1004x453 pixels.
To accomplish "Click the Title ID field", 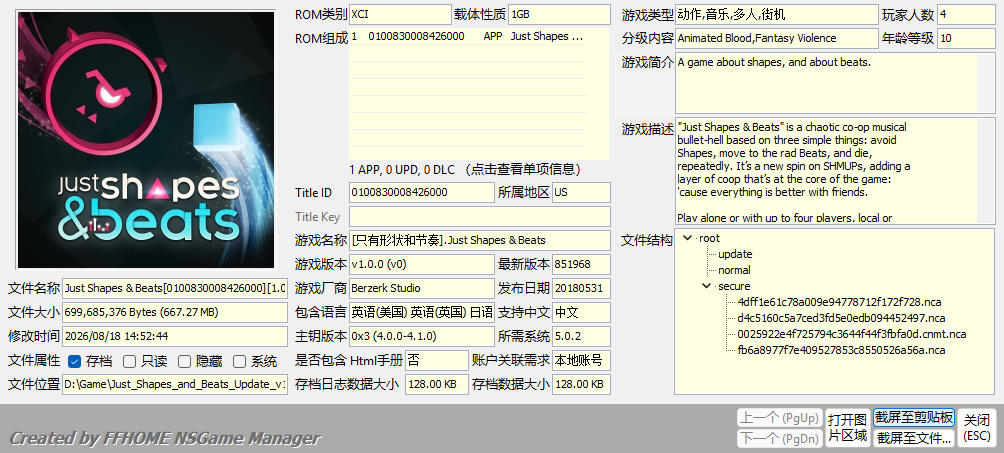I will (x=422, y=192).
